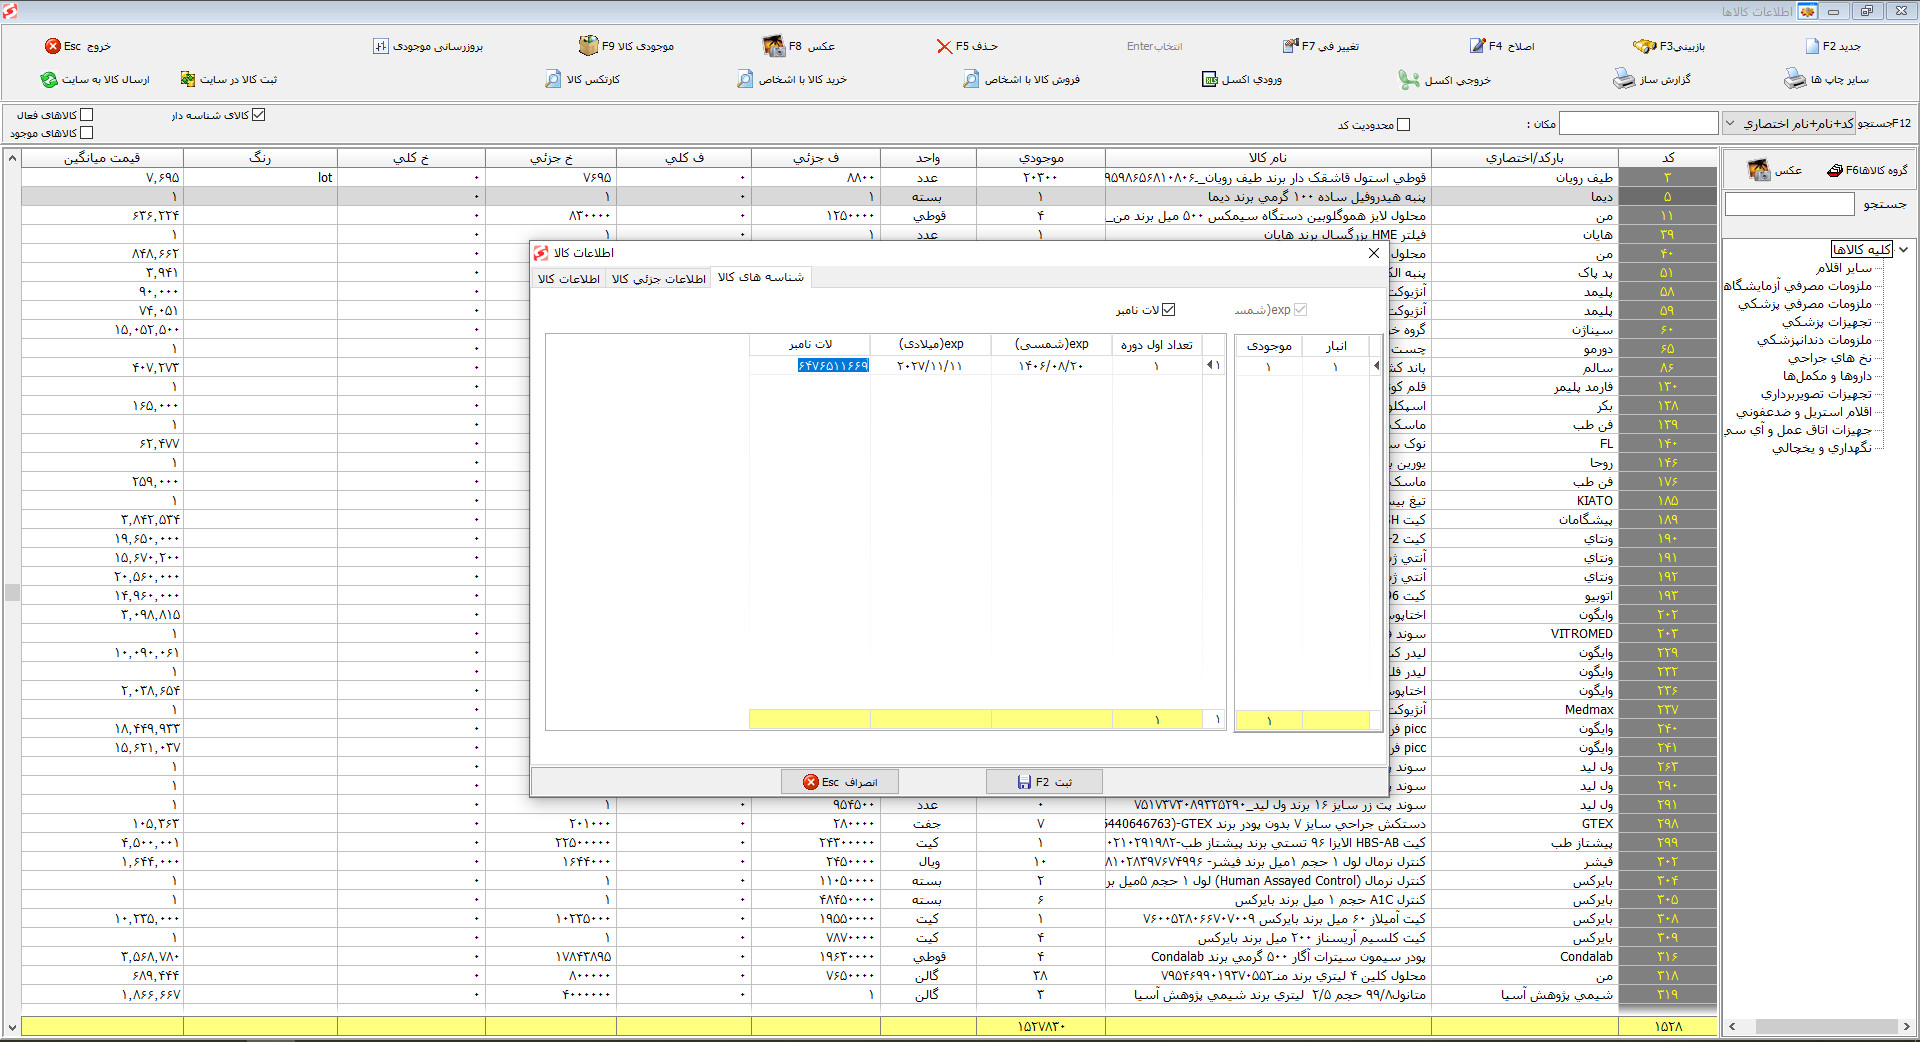This screenshot has width=1920, height=1042.
Task: Click the Excel export (خروجی اکسل) icon
Action: click(x=1409, y=80)
